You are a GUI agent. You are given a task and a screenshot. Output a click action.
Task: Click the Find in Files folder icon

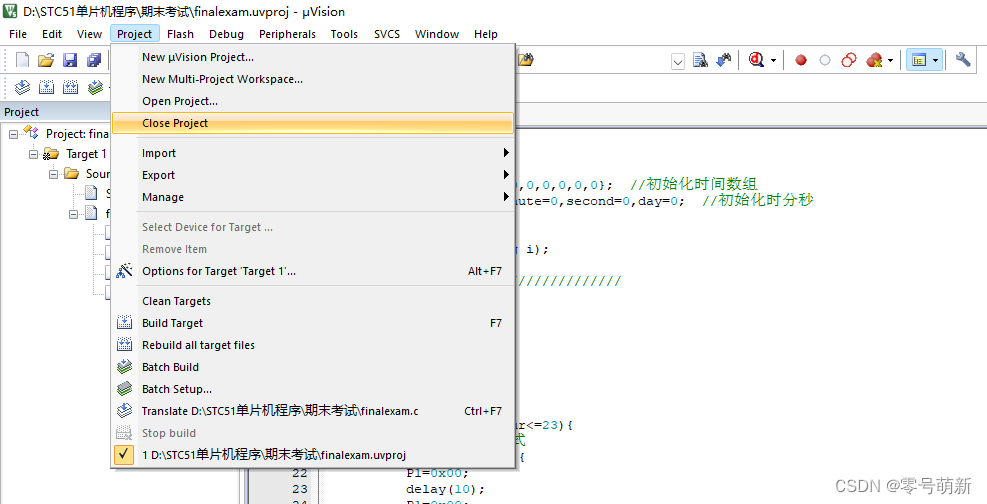click(x=526, y=60)
